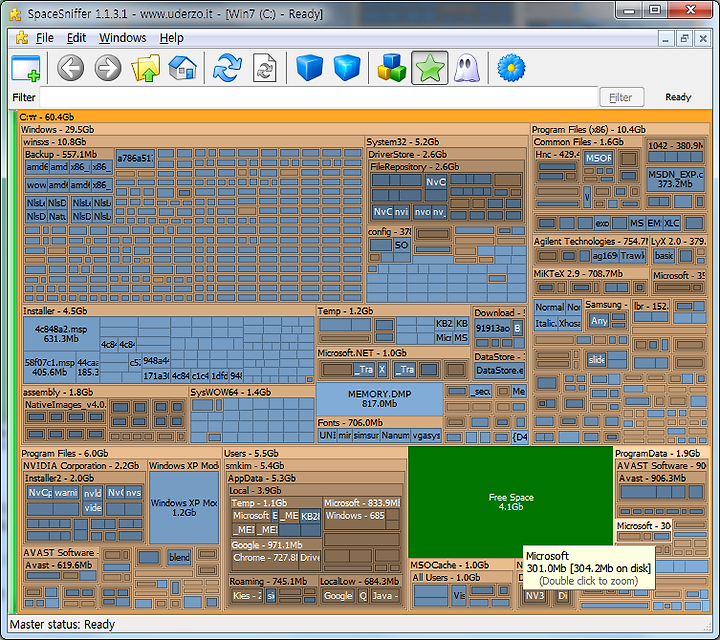Viewport: 720px width, 640px height.
Task: Click the New view window icon
Action: coord(26,69)
